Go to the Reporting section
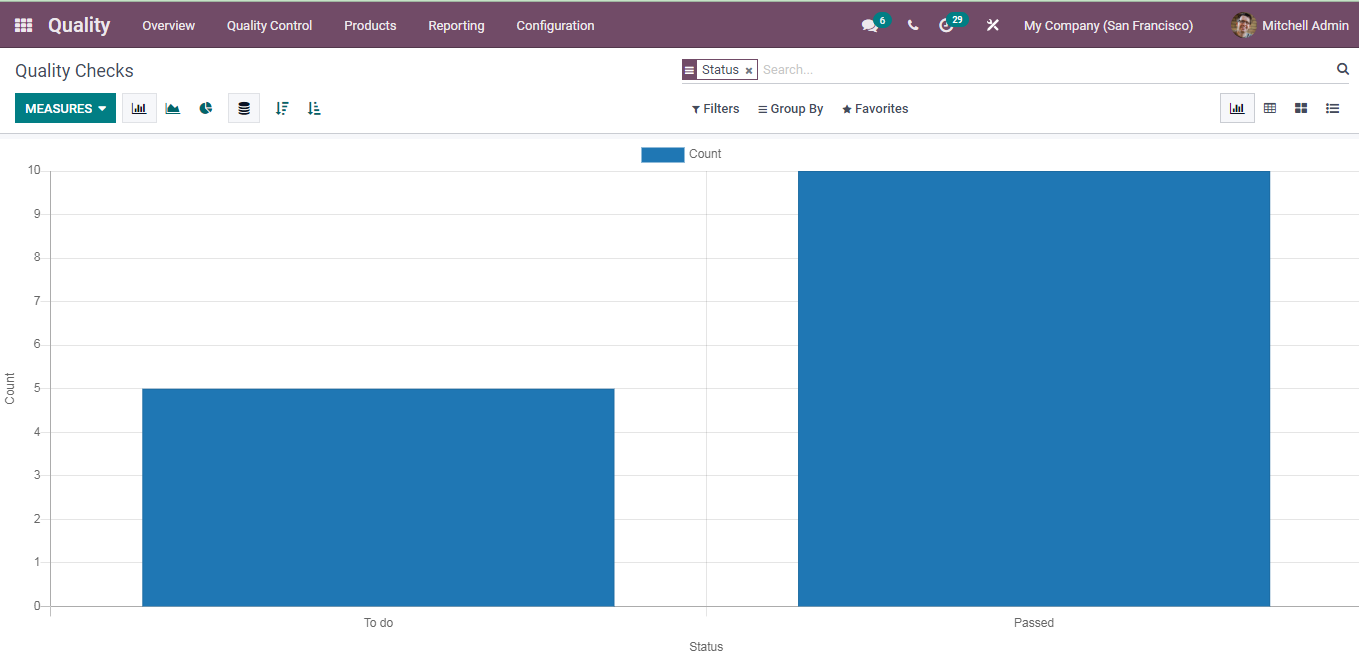The width and height of the screenshot is (1359, 657). 456,25
